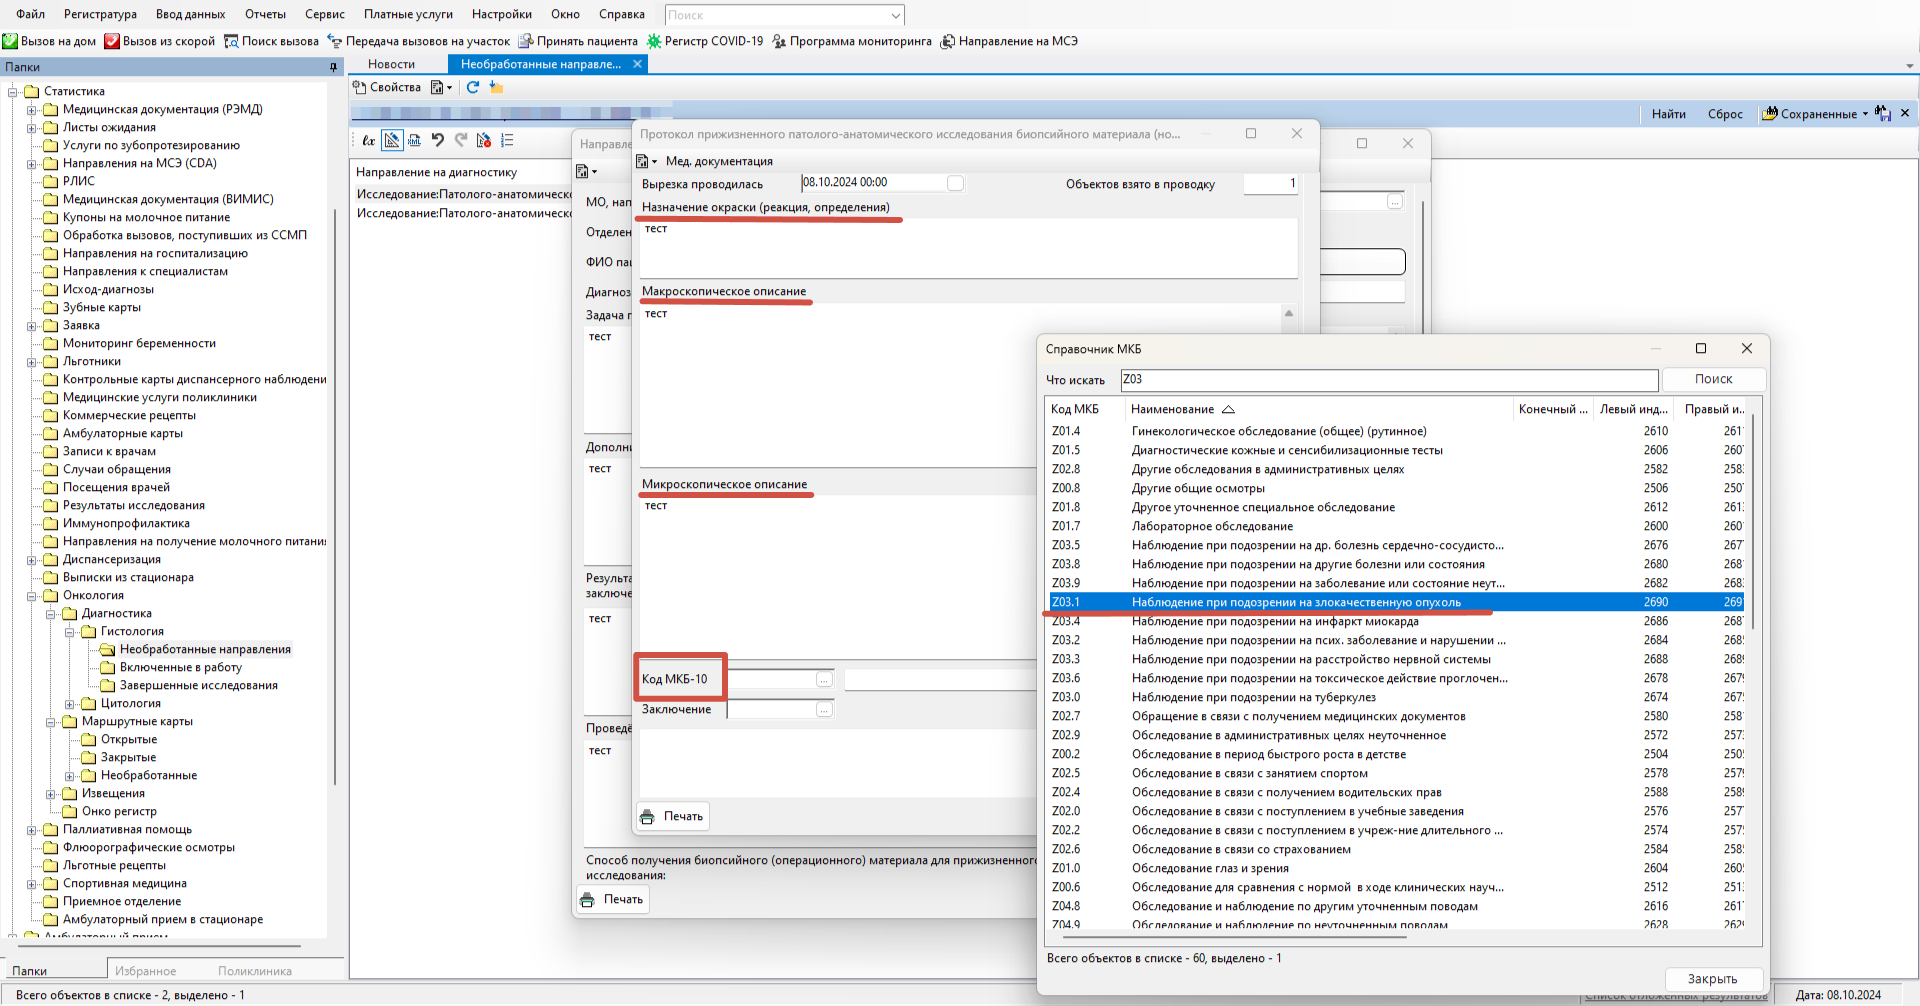Click the Код МКБ column header
Viewport: 1920px width, 1006px height.
tap(1084, 409)
